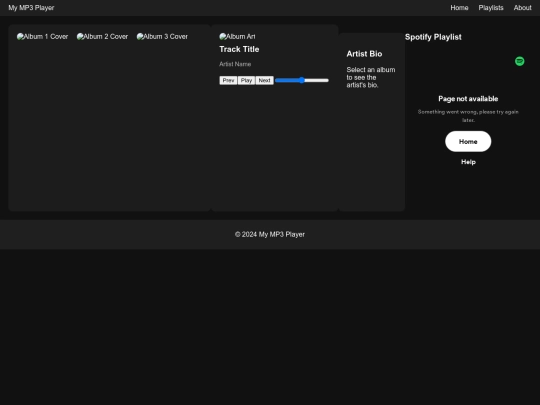Open the About nav link
This screenshot has height=405, width=540.
click(522, 8)
